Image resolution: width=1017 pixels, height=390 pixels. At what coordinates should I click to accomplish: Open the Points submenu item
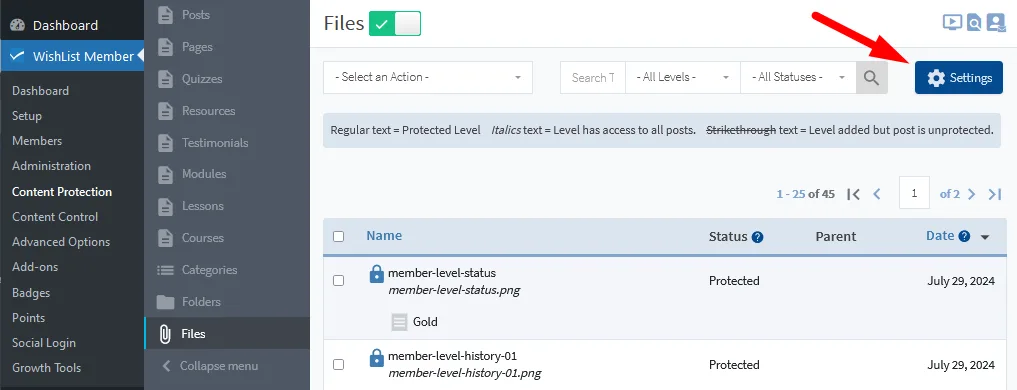pyautogui.click(x=29, y=317)
